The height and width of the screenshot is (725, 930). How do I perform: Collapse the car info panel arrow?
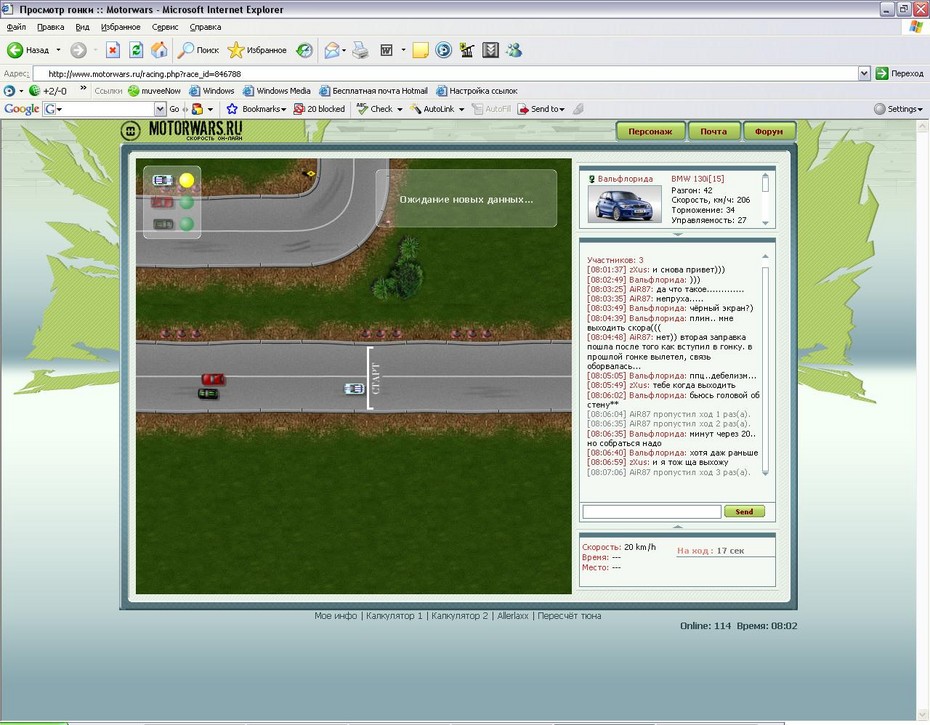677,234
